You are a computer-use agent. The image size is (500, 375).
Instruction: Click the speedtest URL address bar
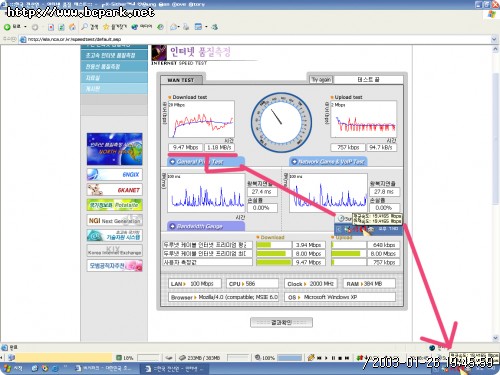point(255,39)
